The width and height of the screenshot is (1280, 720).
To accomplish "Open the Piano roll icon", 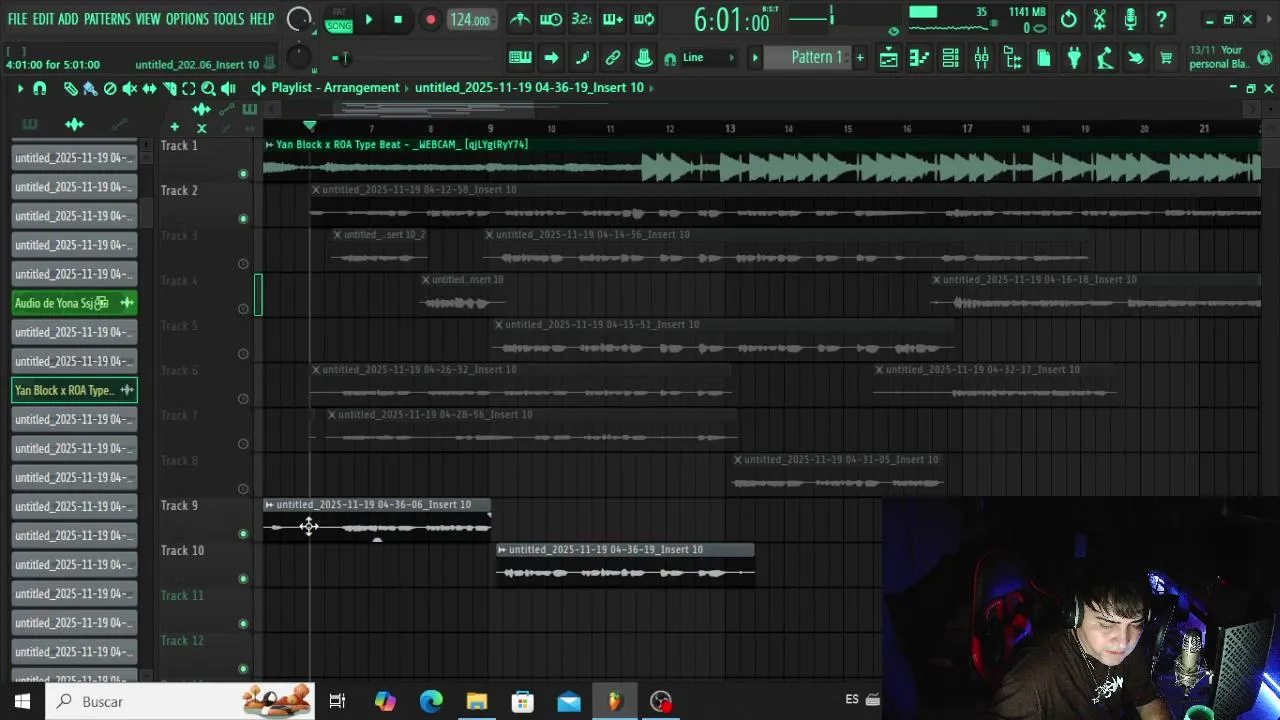I will 919,58.
